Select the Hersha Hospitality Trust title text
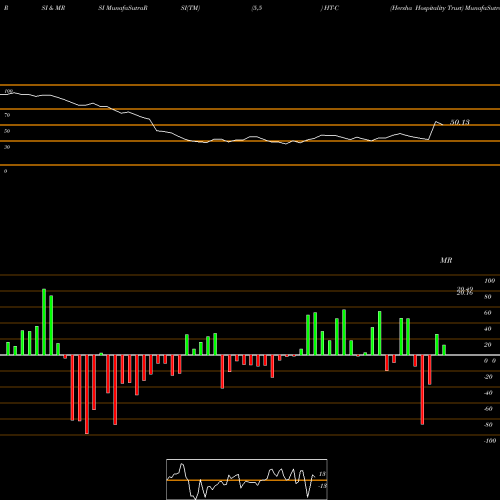Viewport: 500px width, 500px height. (x=427, y=8)
